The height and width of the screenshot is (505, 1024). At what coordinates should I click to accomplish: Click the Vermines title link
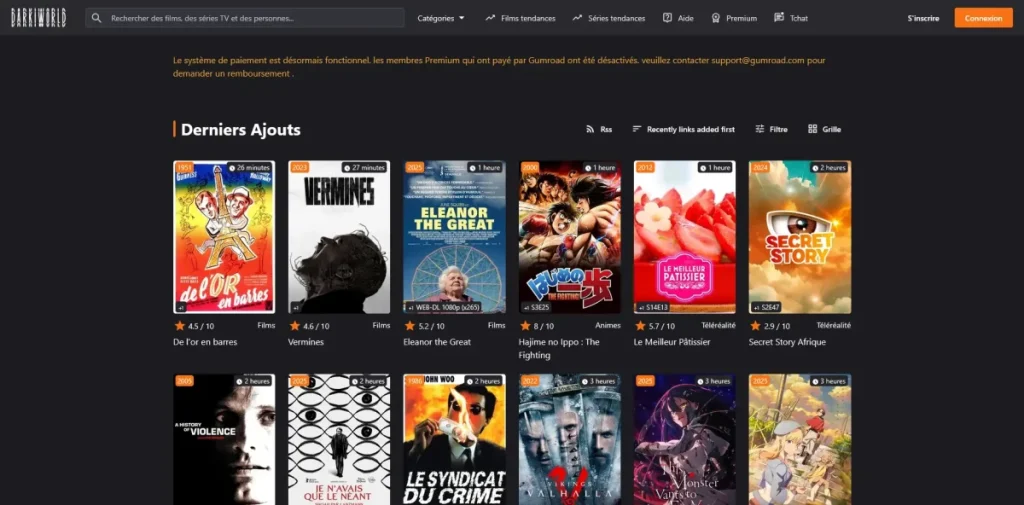pos(306,342)
